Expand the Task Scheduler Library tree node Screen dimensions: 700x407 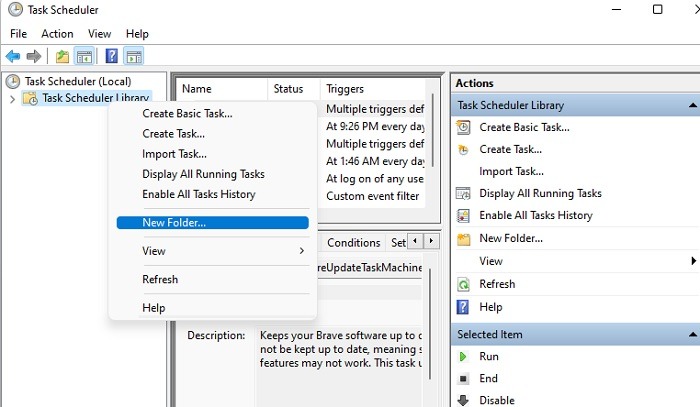click(12, 99)
